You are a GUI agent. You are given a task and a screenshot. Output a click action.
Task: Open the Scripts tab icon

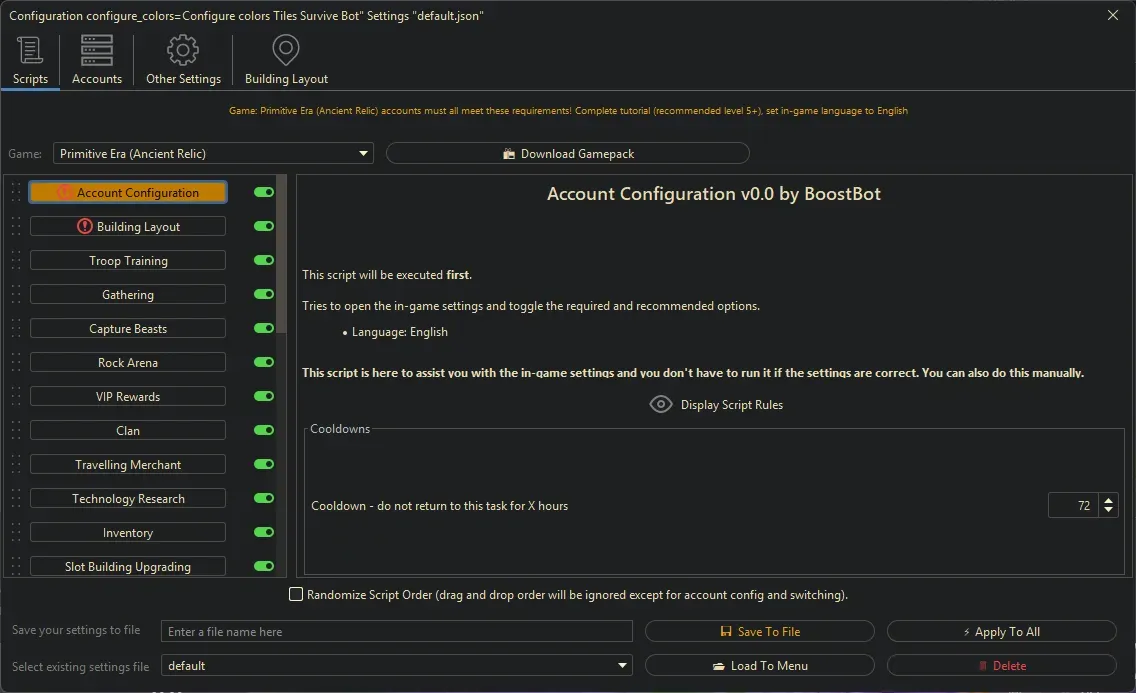(30, 49)
